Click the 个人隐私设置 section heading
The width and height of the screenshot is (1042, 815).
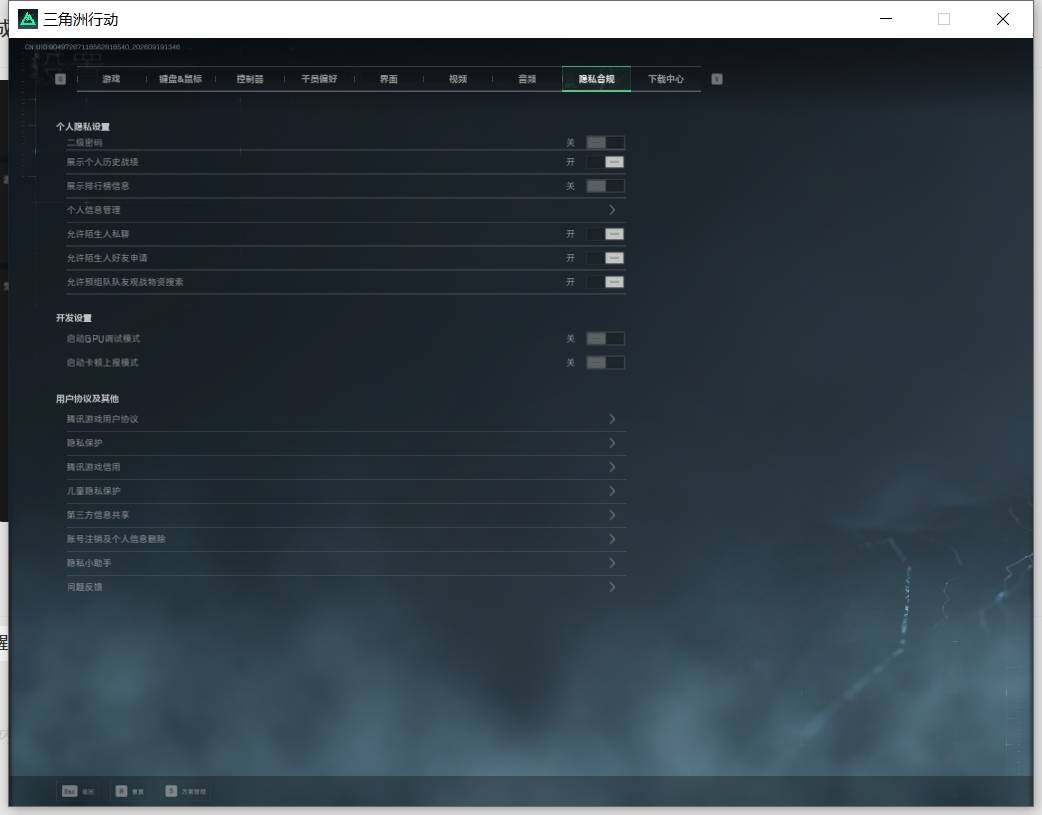(x=83, y=126)
